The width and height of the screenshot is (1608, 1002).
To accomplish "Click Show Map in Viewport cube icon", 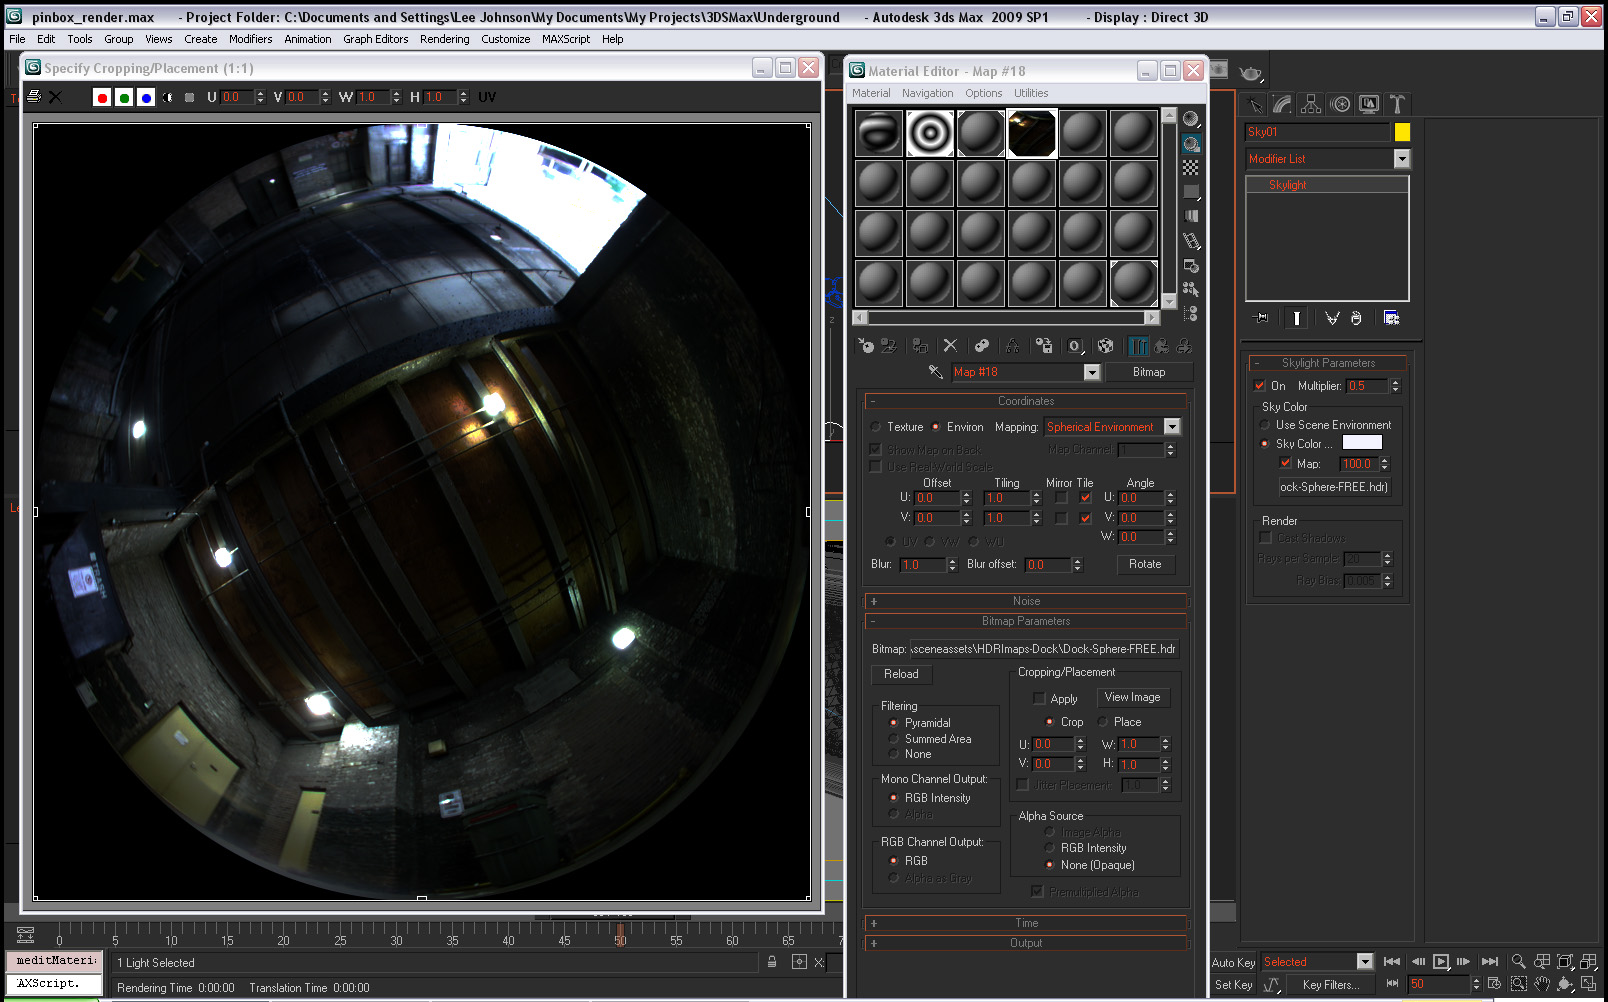I will point(1105,346).
